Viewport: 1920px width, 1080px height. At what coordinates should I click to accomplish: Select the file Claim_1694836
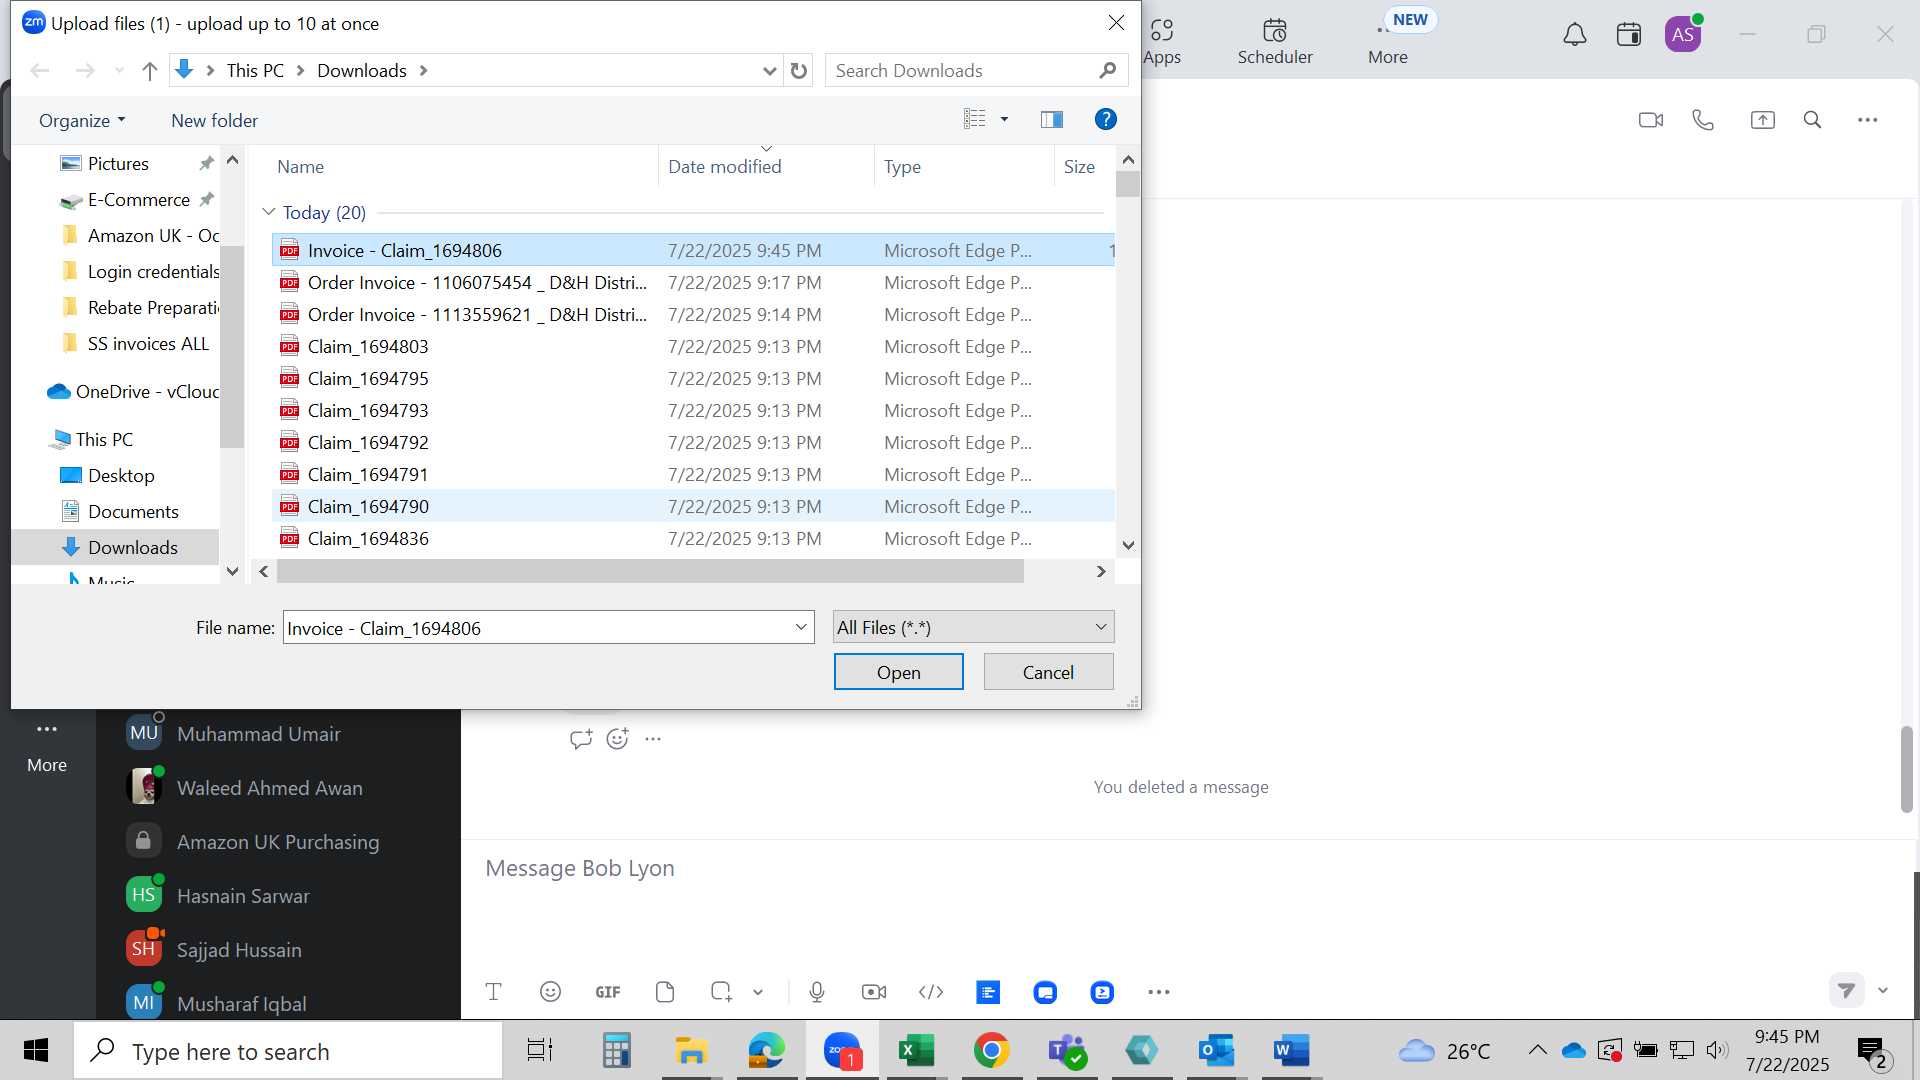[x=368, y=538]
